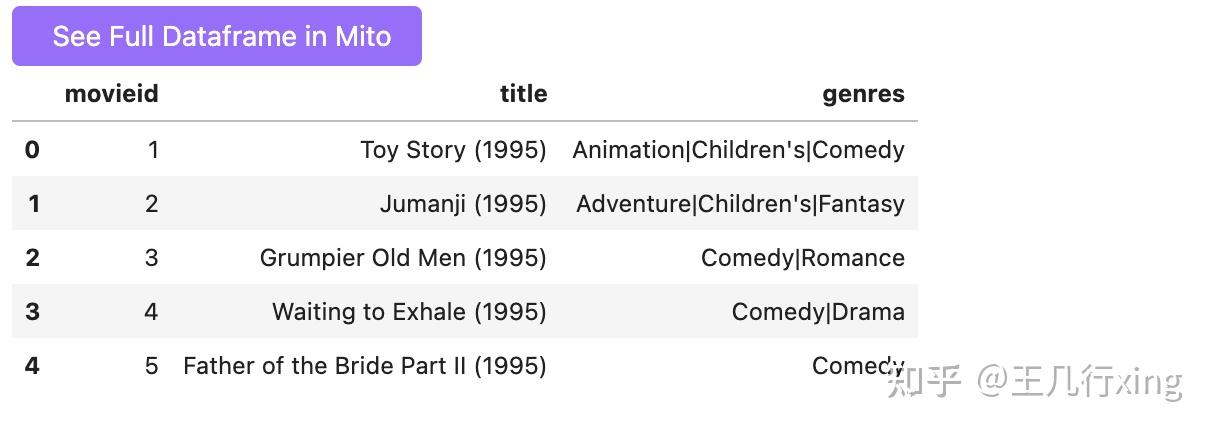Click row index 4
The width and height of the screenshot is (1212, 434).
32,366
